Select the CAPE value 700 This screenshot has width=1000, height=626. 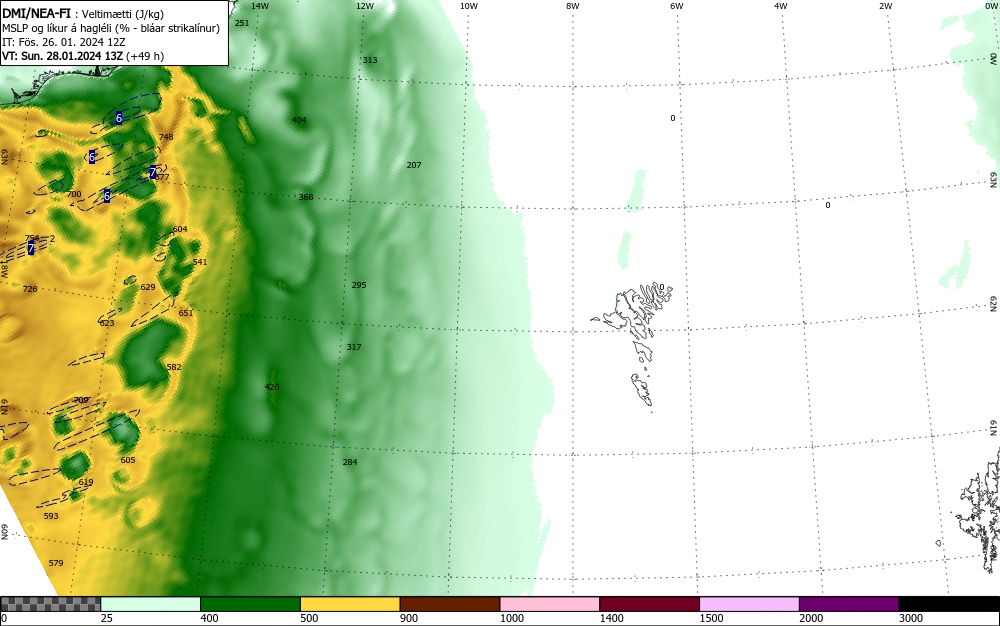[74, 194]
